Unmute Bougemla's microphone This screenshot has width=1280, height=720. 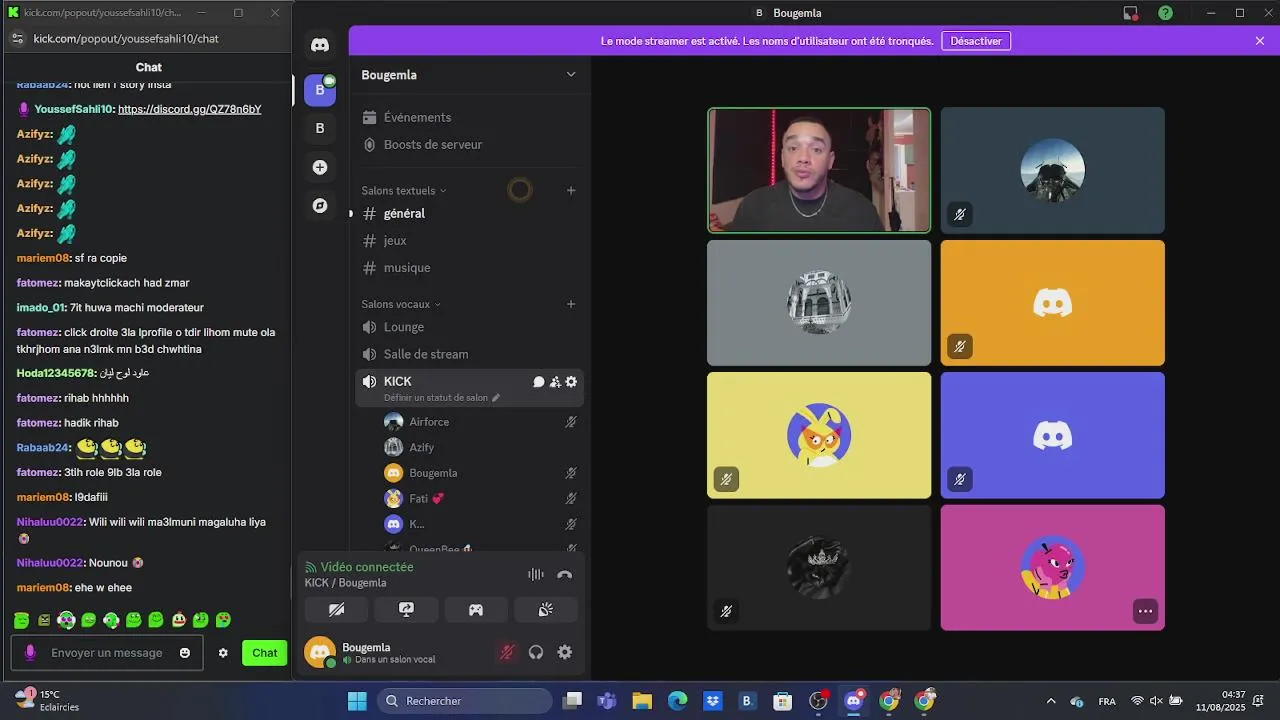(x=507, y=652)
